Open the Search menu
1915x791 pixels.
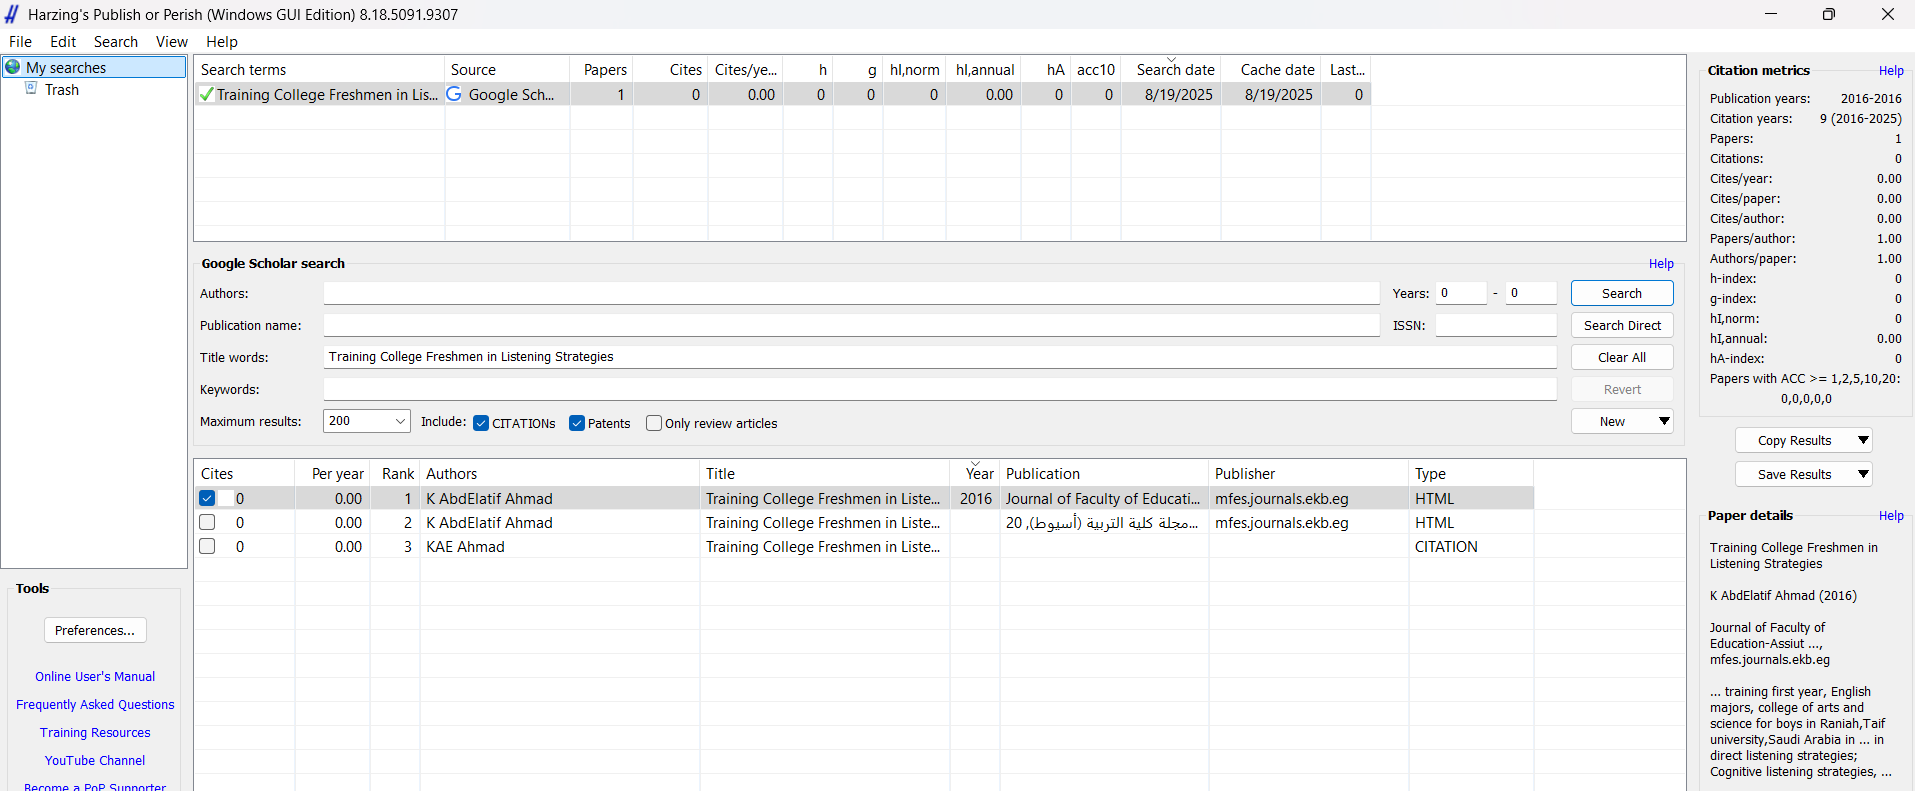tap(116, 42)
